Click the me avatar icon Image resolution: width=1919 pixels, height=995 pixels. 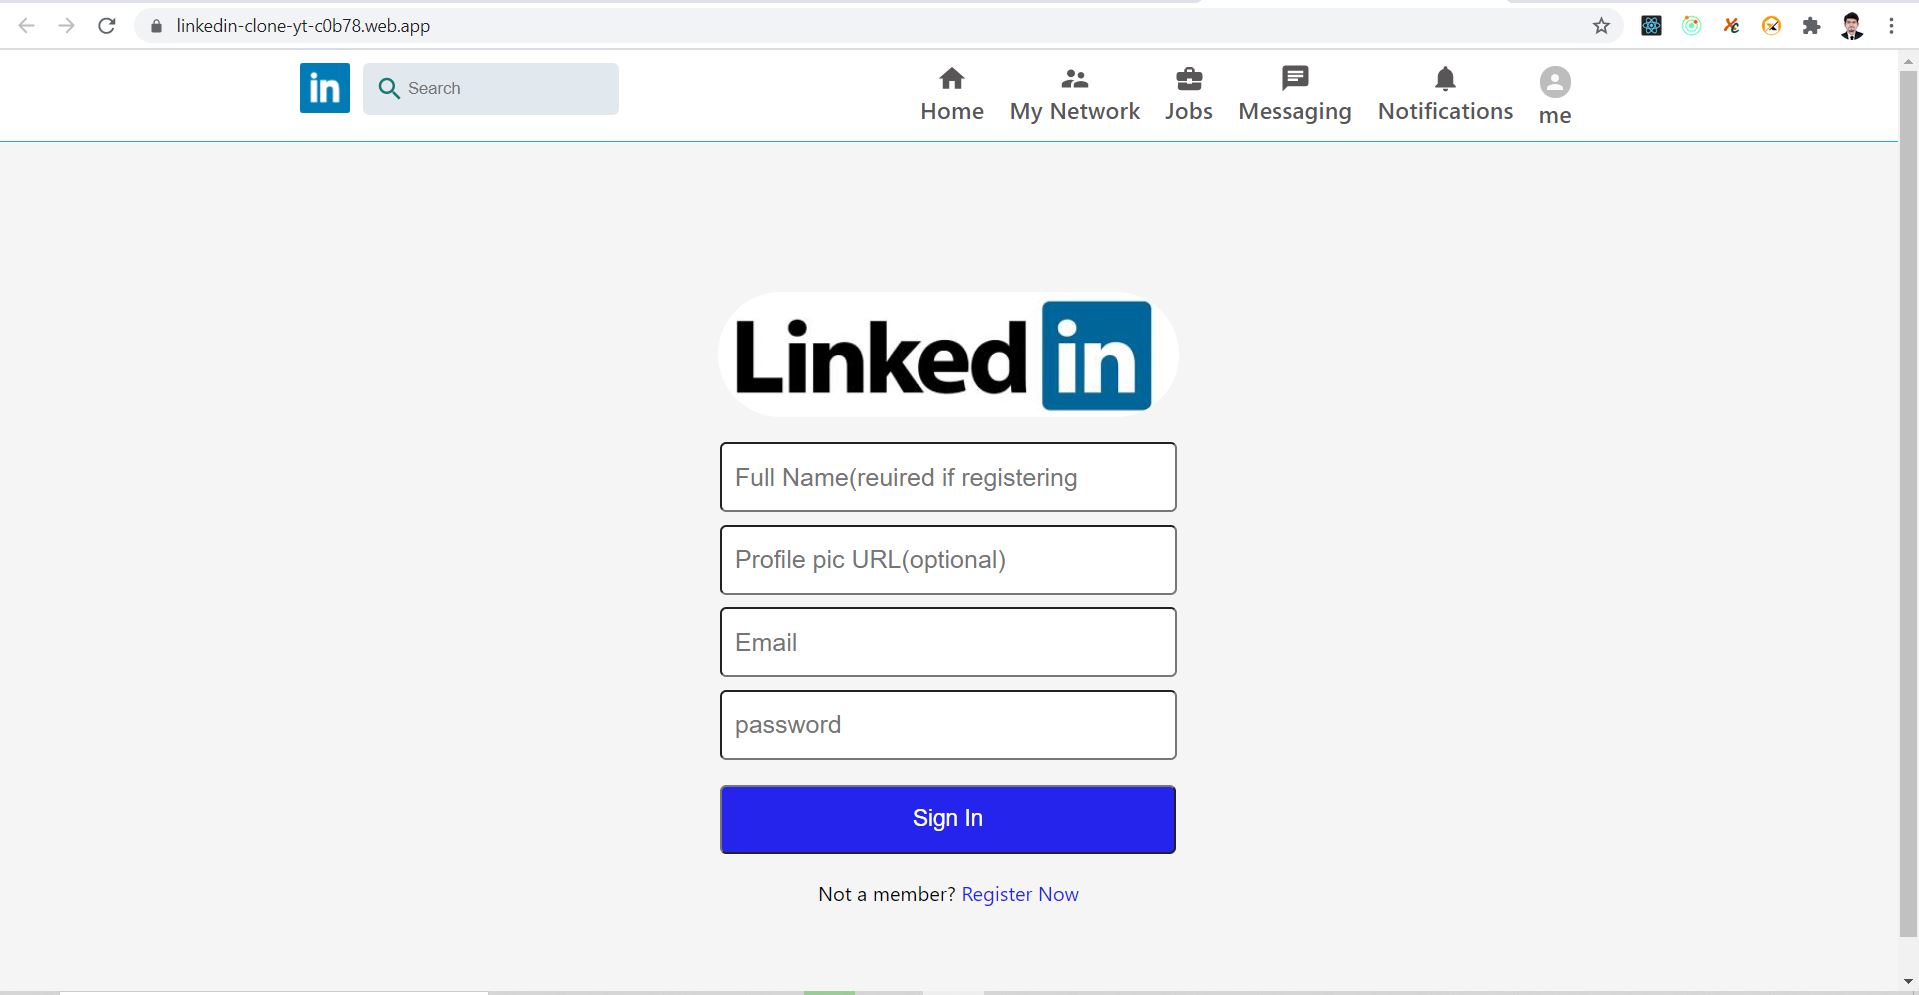point(1555,82)
